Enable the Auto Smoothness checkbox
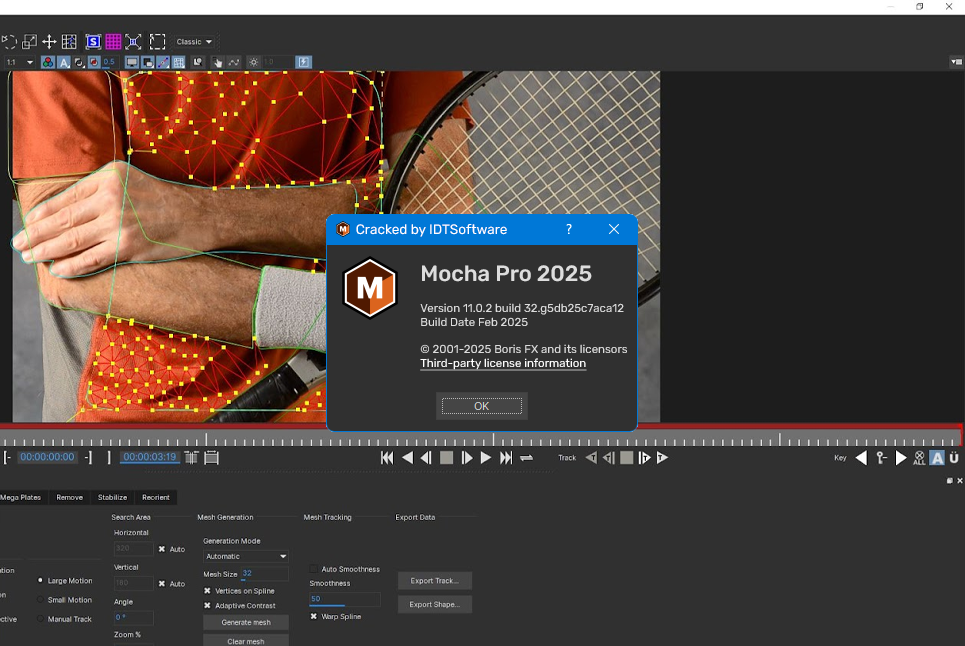Screen dimensions: 965x646 (x=314, y=569)
